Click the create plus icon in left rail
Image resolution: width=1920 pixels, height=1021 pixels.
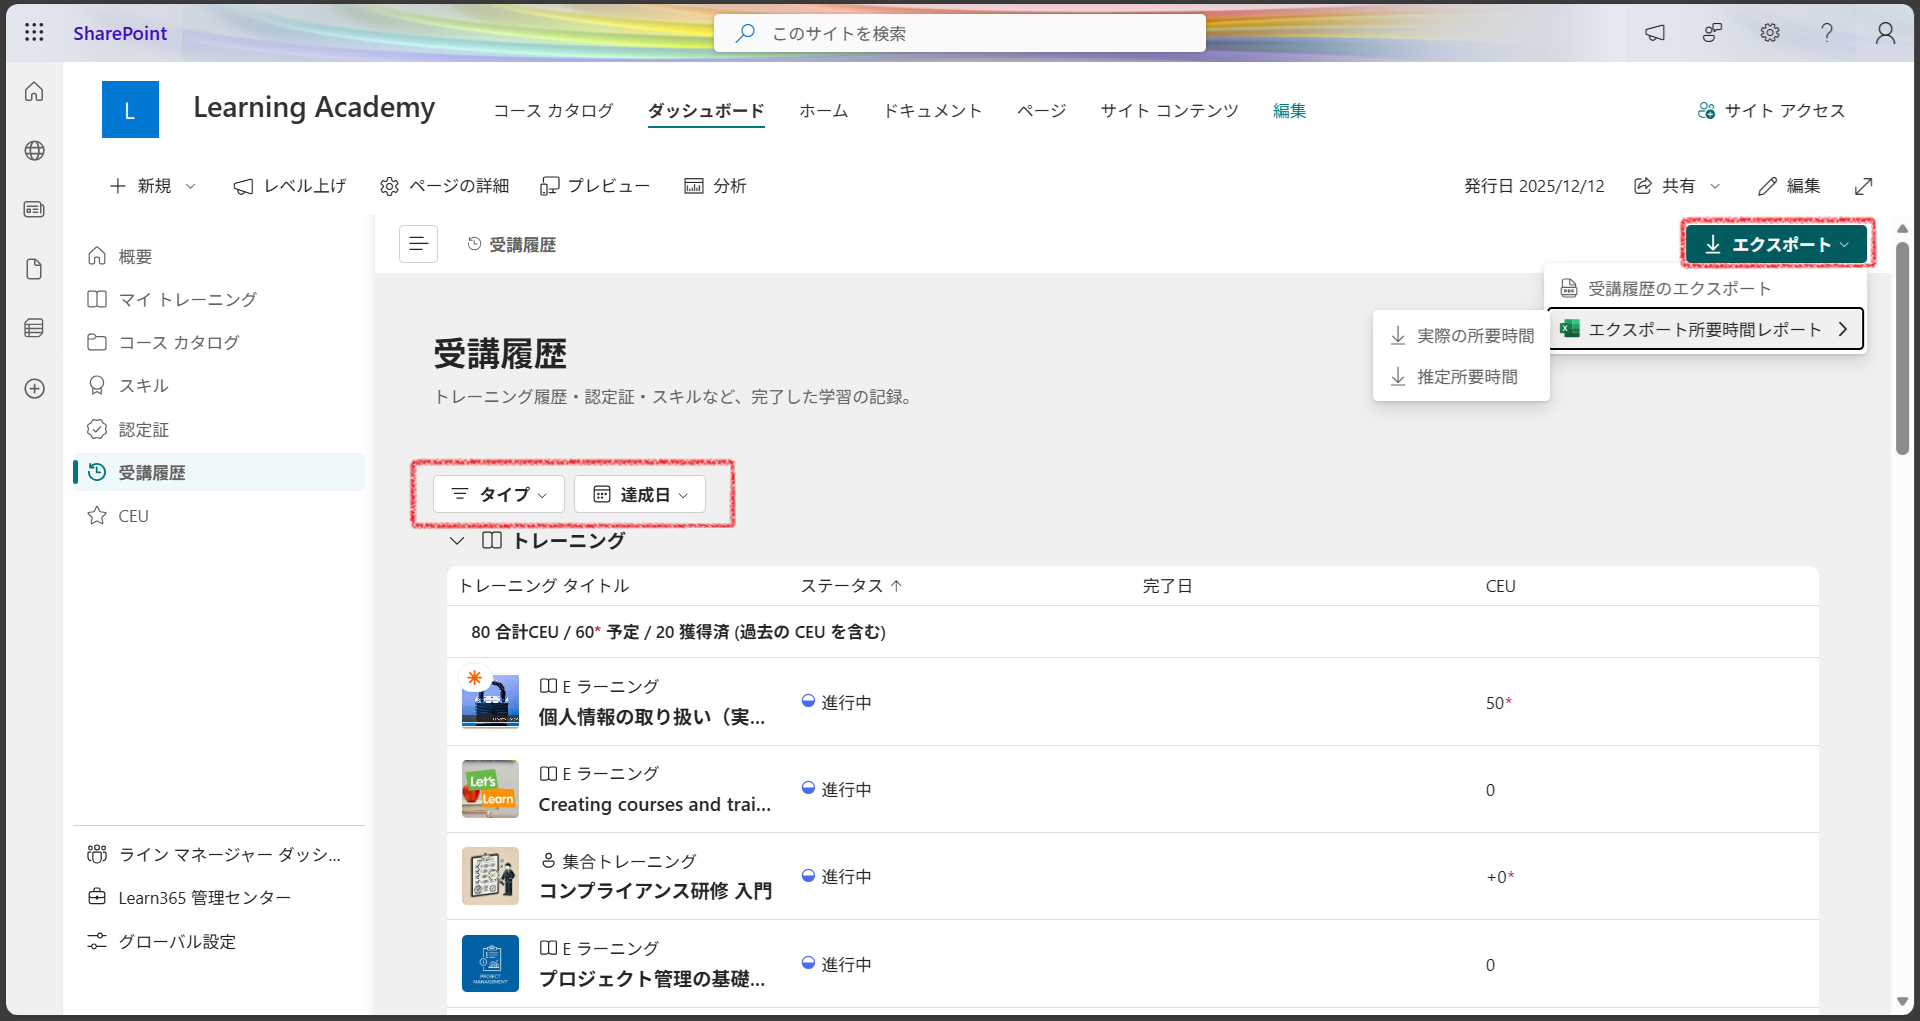pyautogui.click(x=34, y=388)
